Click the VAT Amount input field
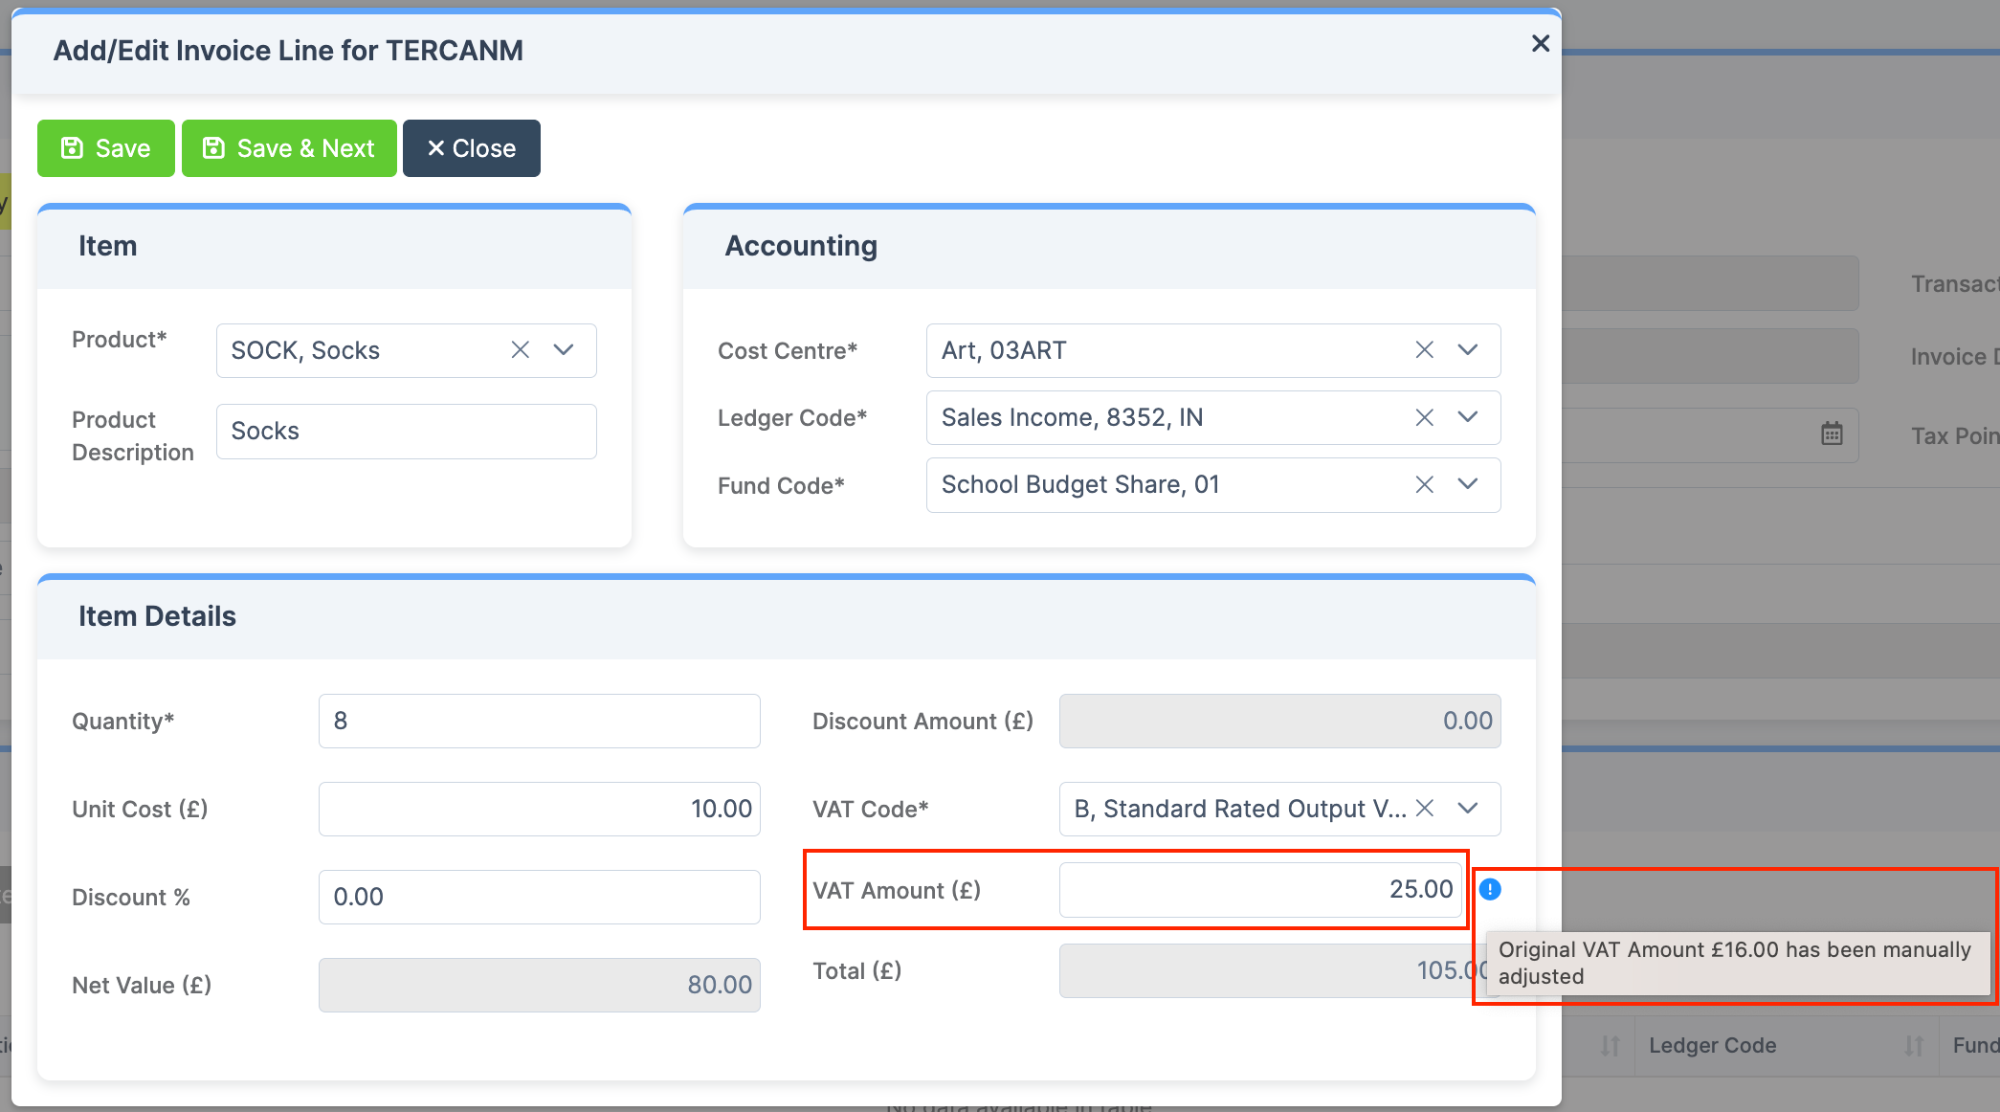The image size is (2000, 1112). pyautogui.click(x=1260, y=889)
